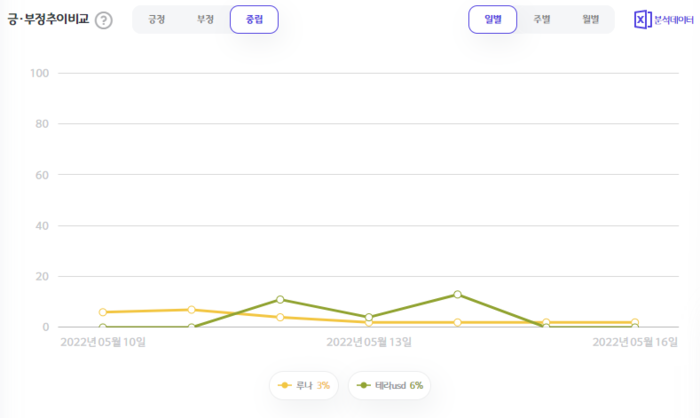Click 루나 data point on May 10

coord(103,312)
